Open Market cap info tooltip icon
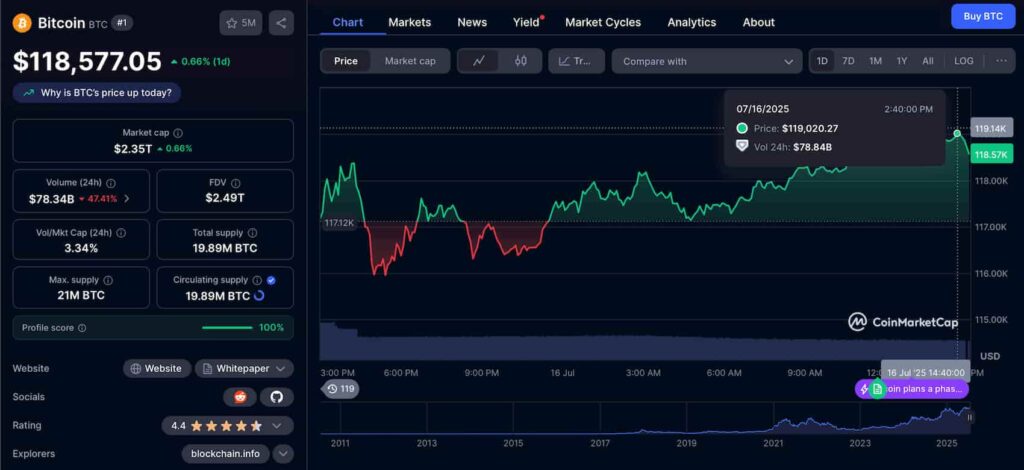Image resolution: width=1024 pixels, height=470 pixels. pos(178,133)
